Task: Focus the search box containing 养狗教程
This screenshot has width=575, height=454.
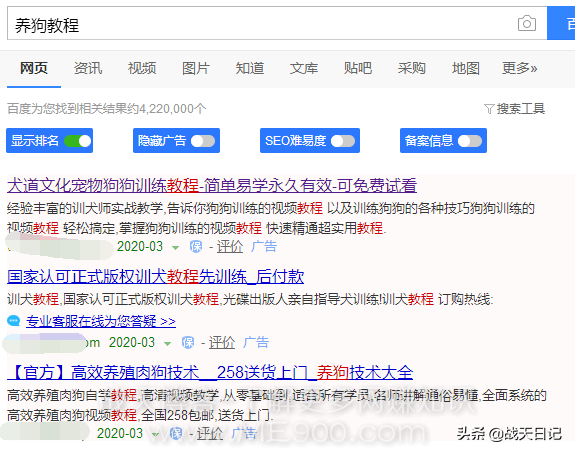Action: coord(277,23)
